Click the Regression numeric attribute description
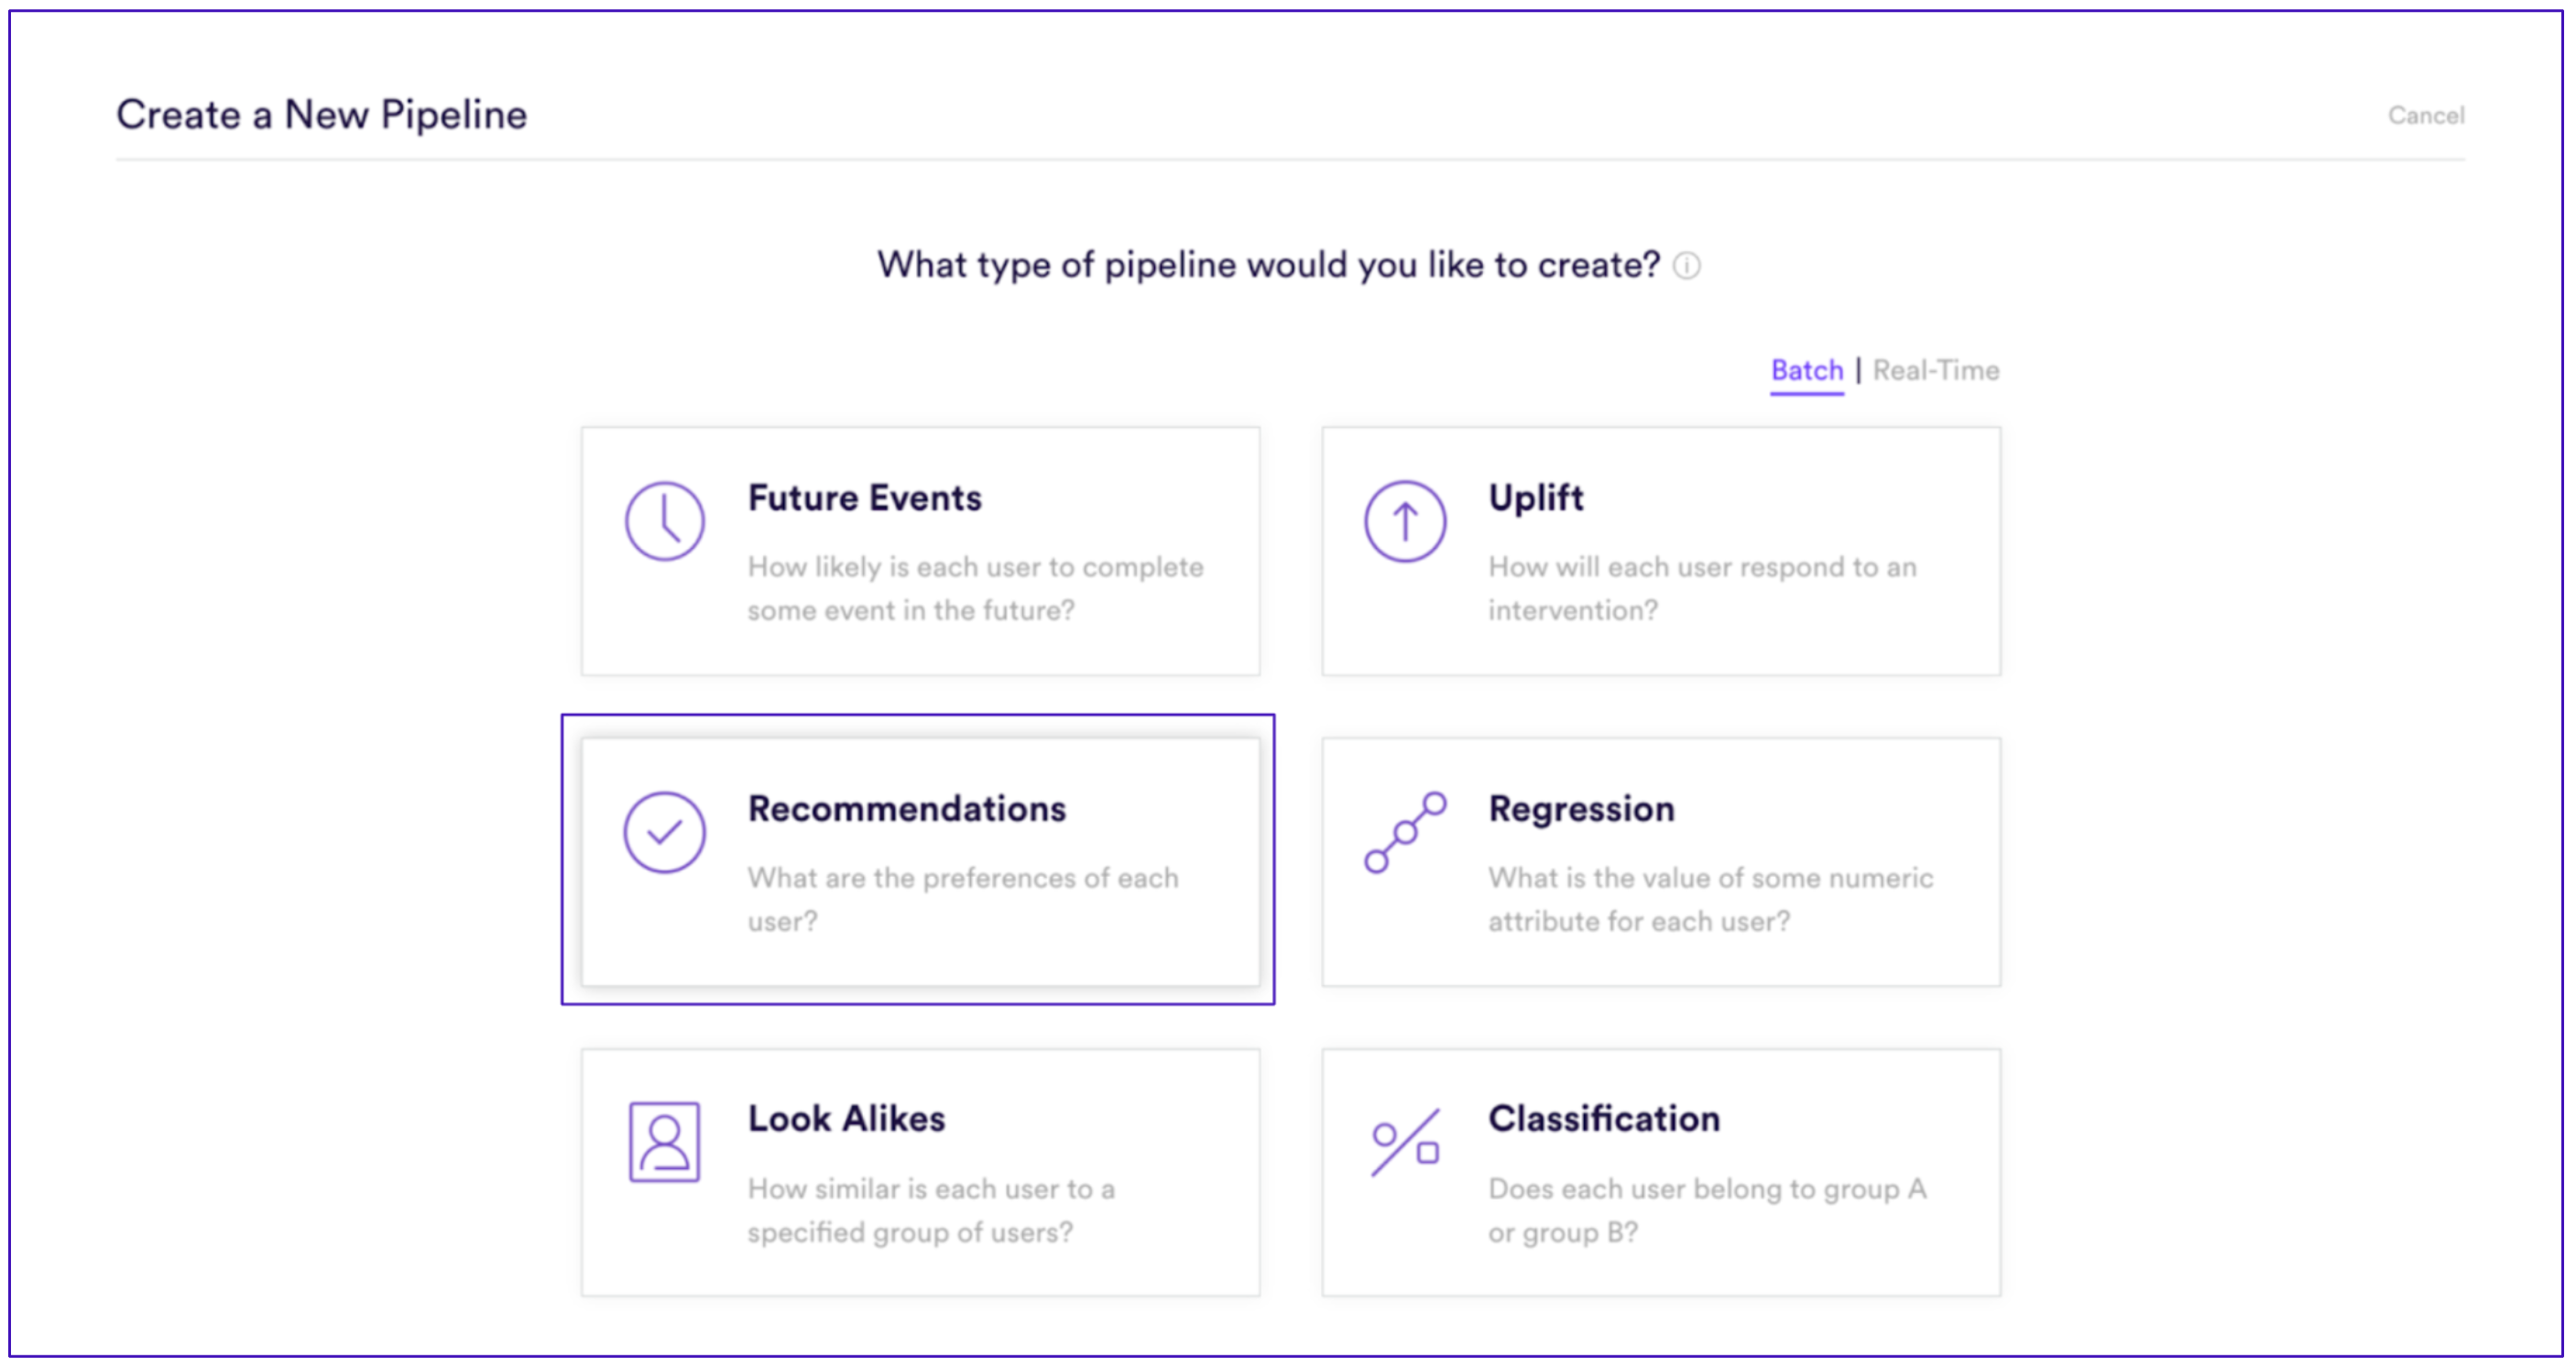The image size is (2576, 1369). 1710,899
